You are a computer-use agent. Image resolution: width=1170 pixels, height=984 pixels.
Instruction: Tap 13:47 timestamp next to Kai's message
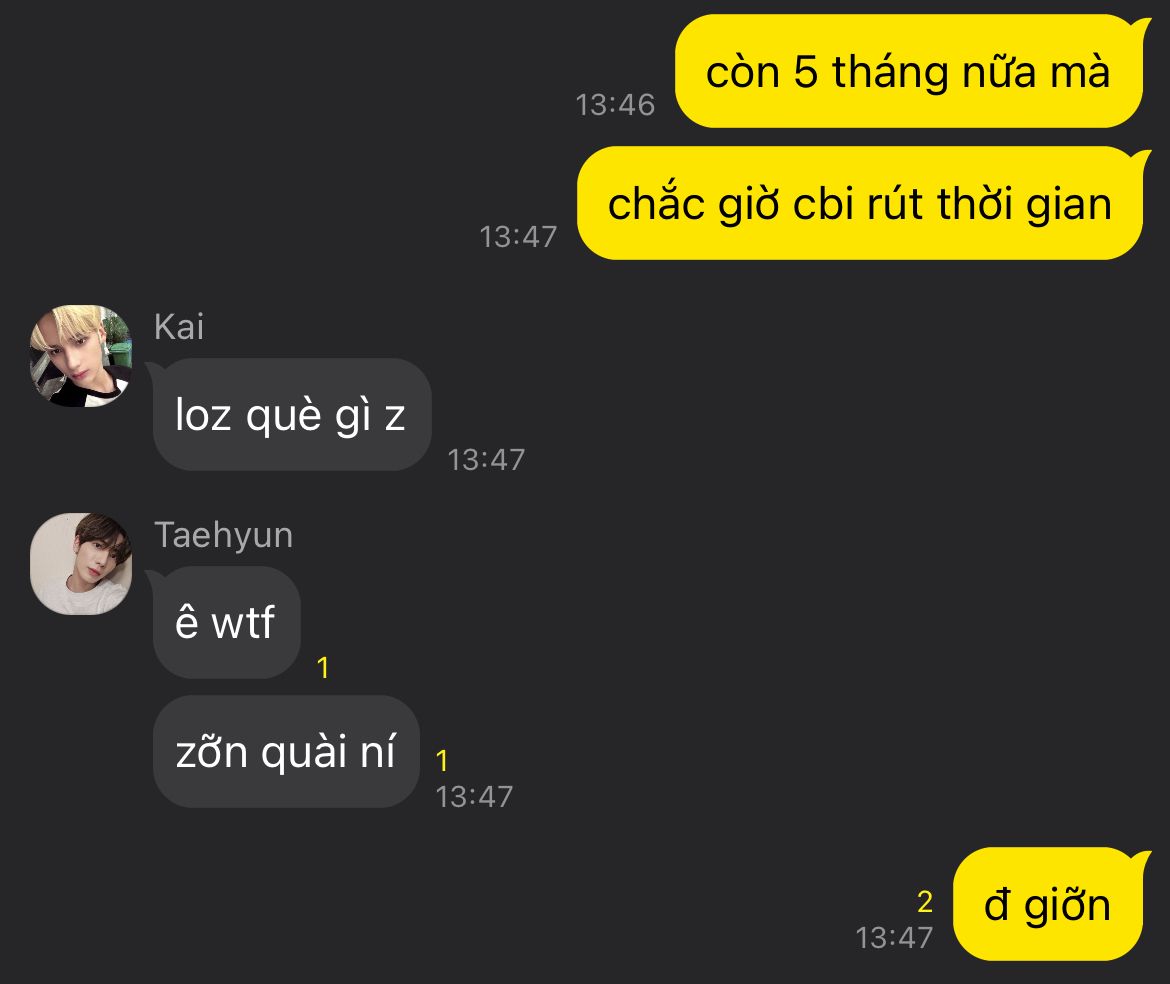pyautogui.click(x=486, y=460)
